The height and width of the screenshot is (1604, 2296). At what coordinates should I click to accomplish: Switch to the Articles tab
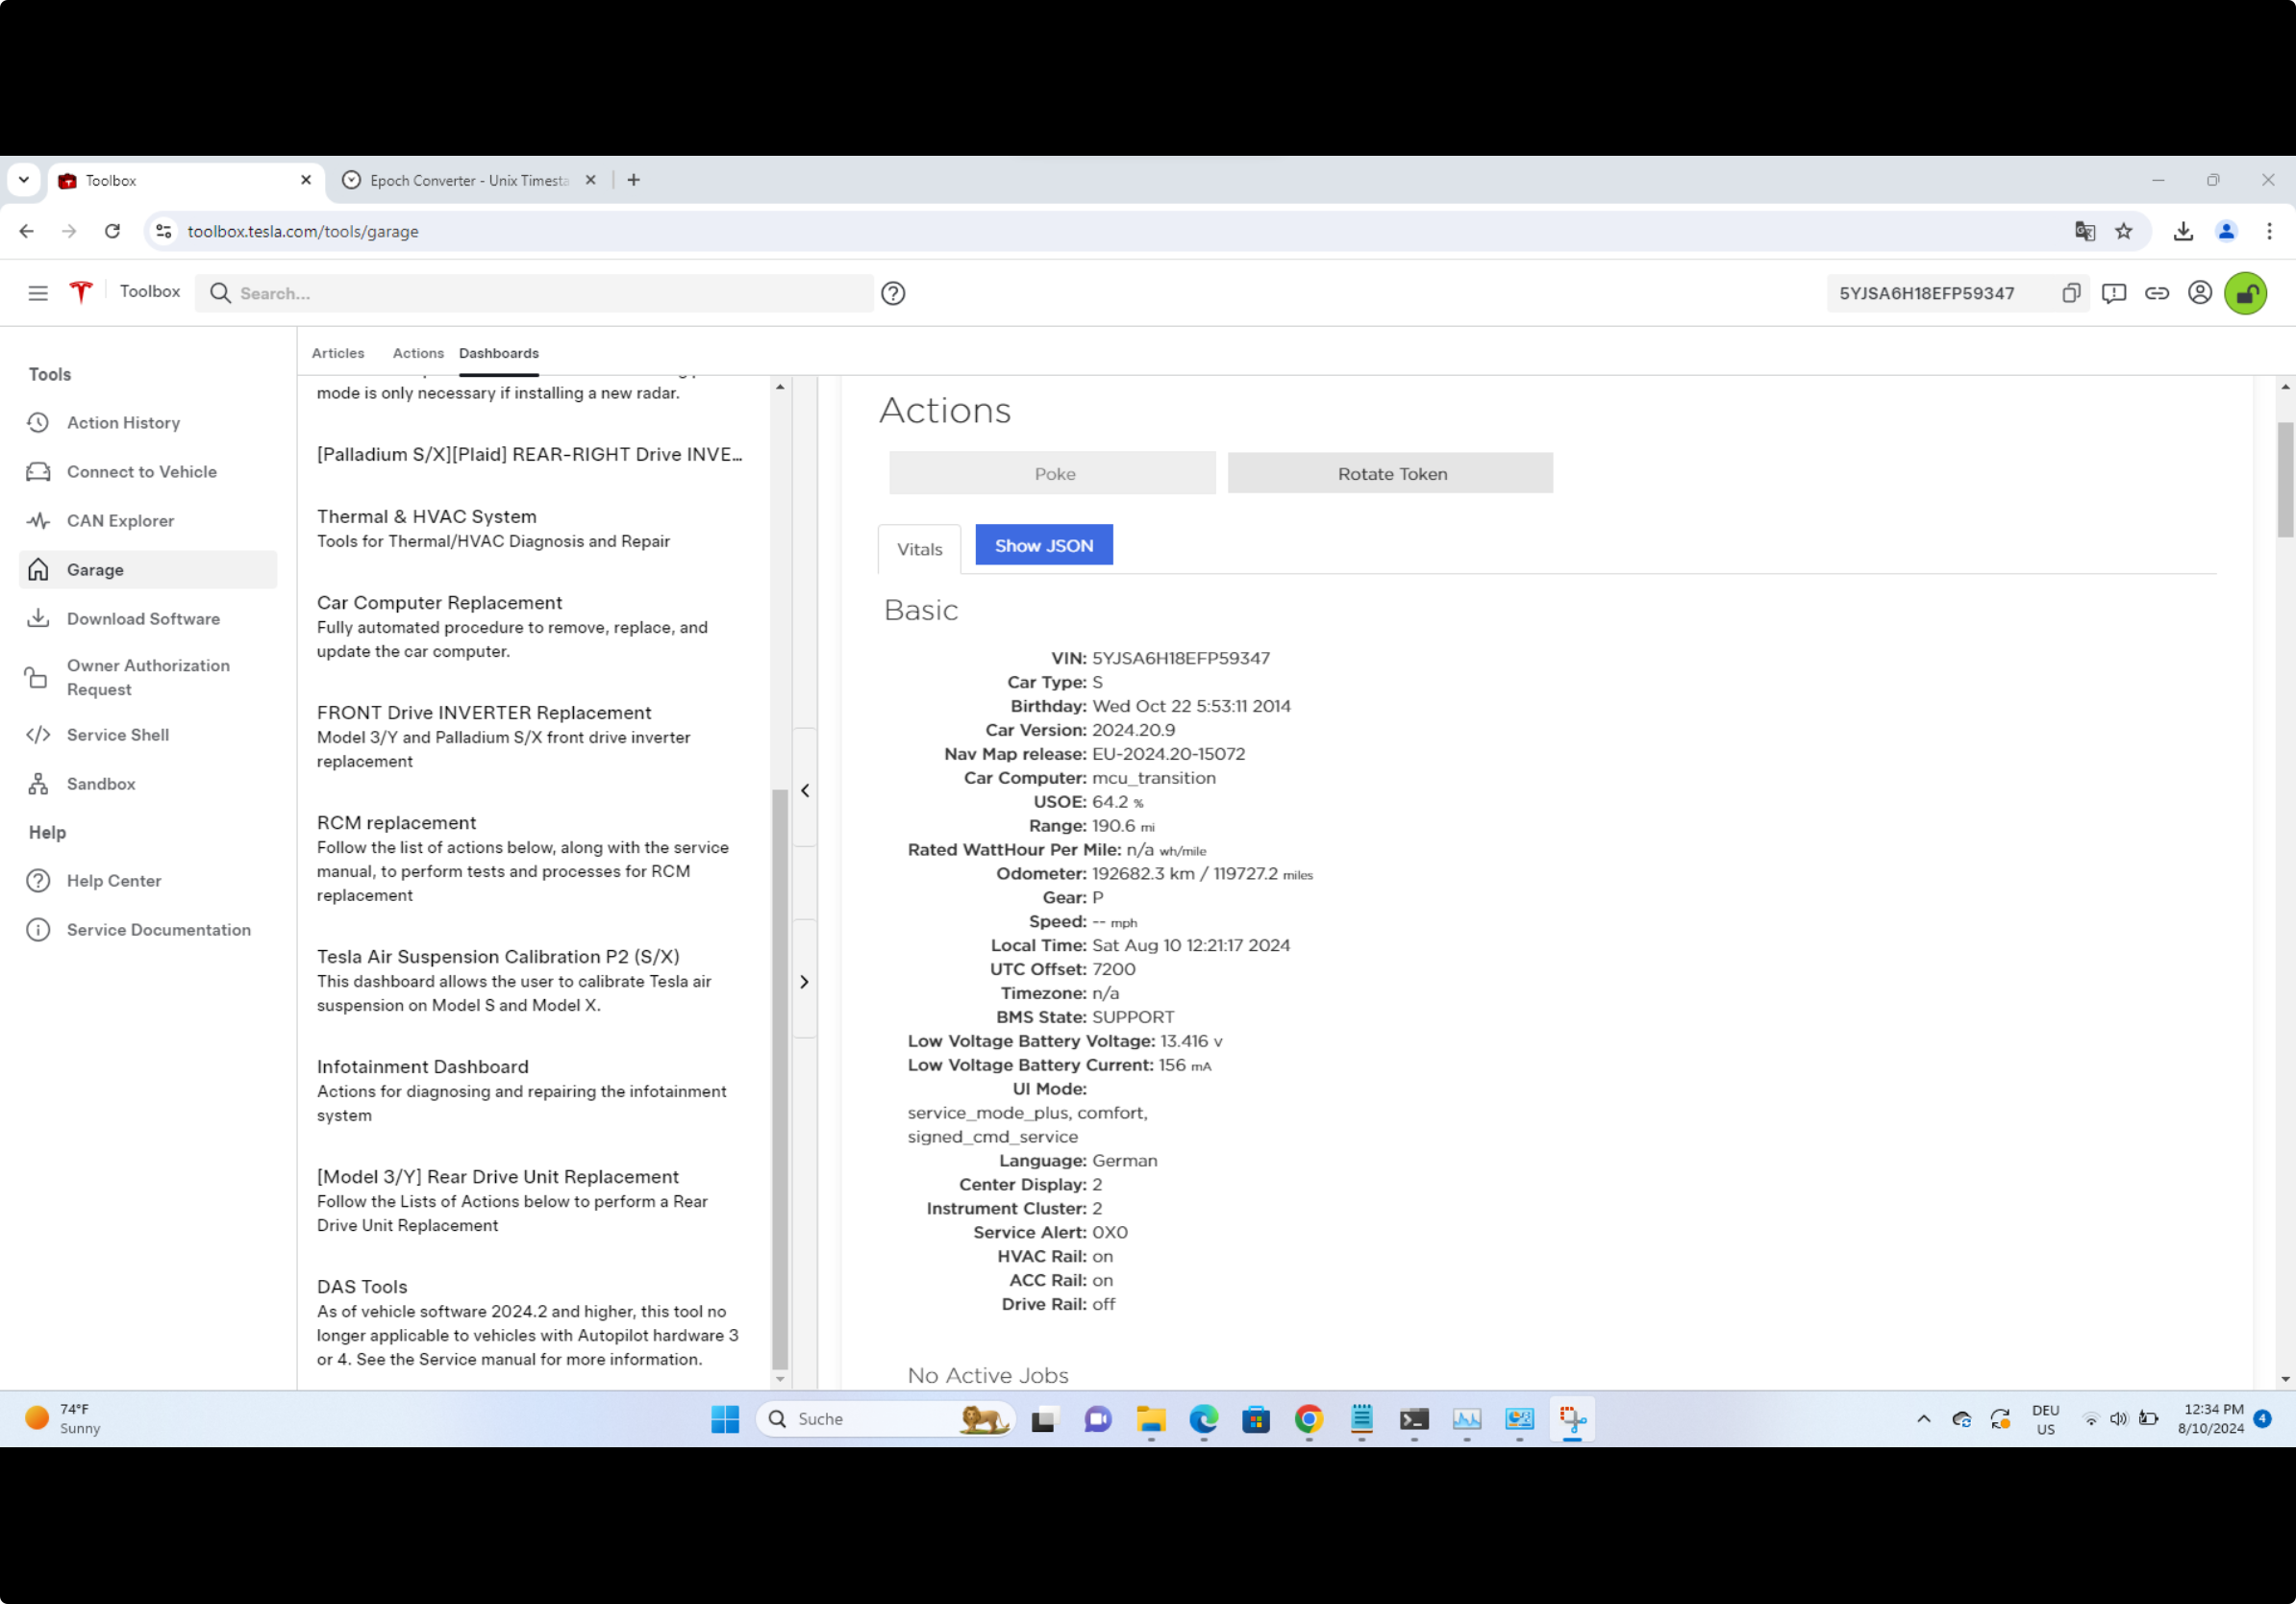tap(338, 353)
